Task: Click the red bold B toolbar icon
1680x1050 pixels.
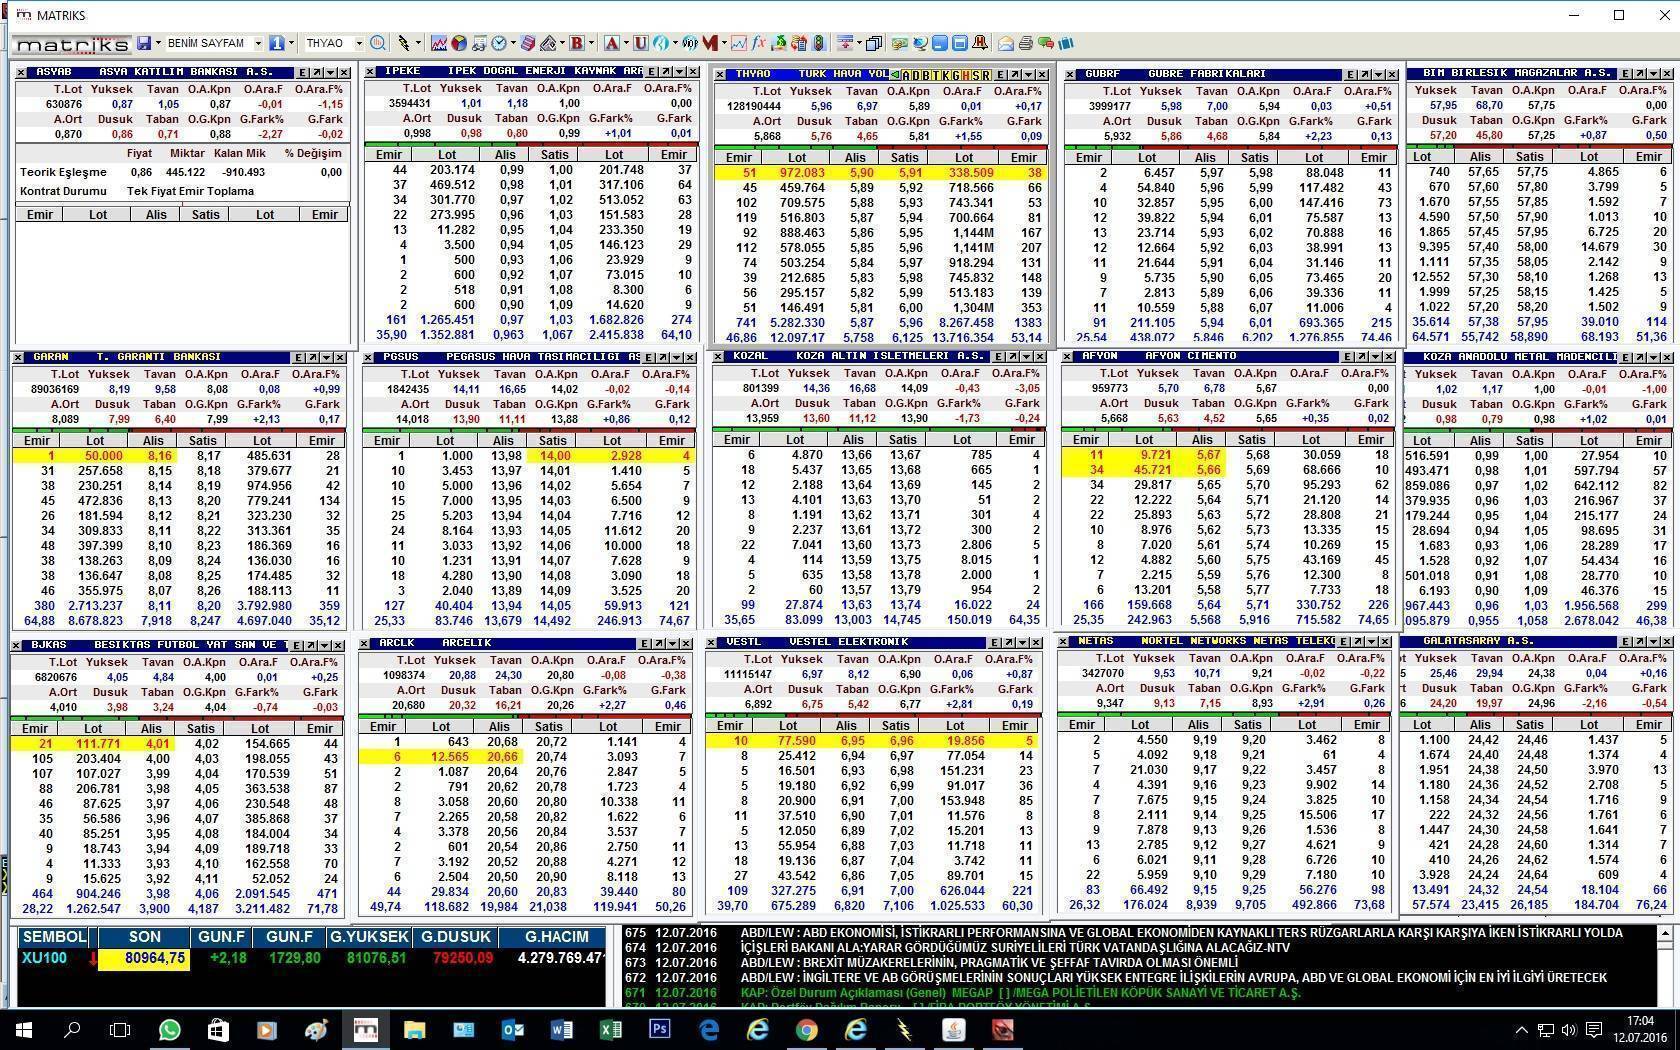Action: [576, 43]
